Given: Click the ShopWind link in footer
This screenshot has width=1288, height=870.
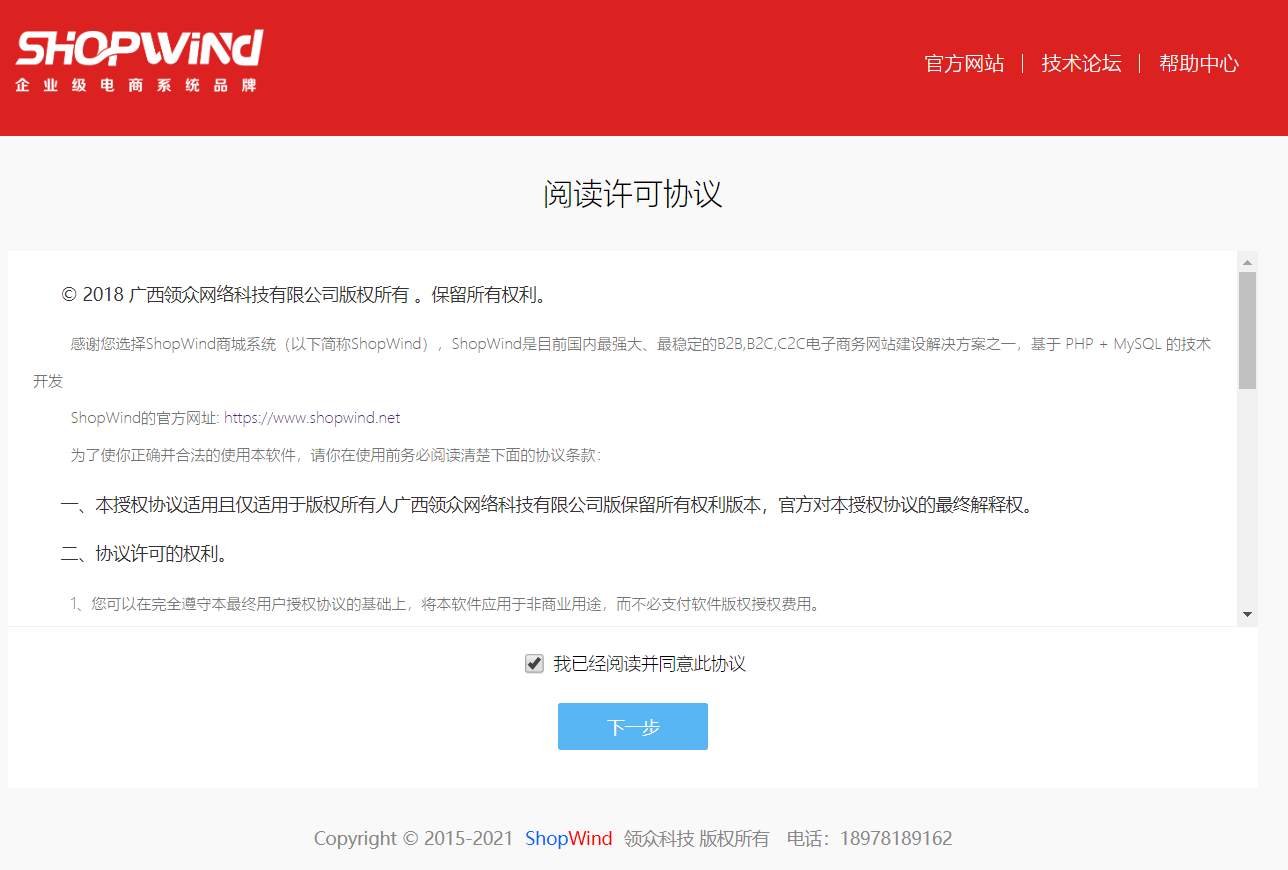Looking at the screenshot, I should [569, 839].
